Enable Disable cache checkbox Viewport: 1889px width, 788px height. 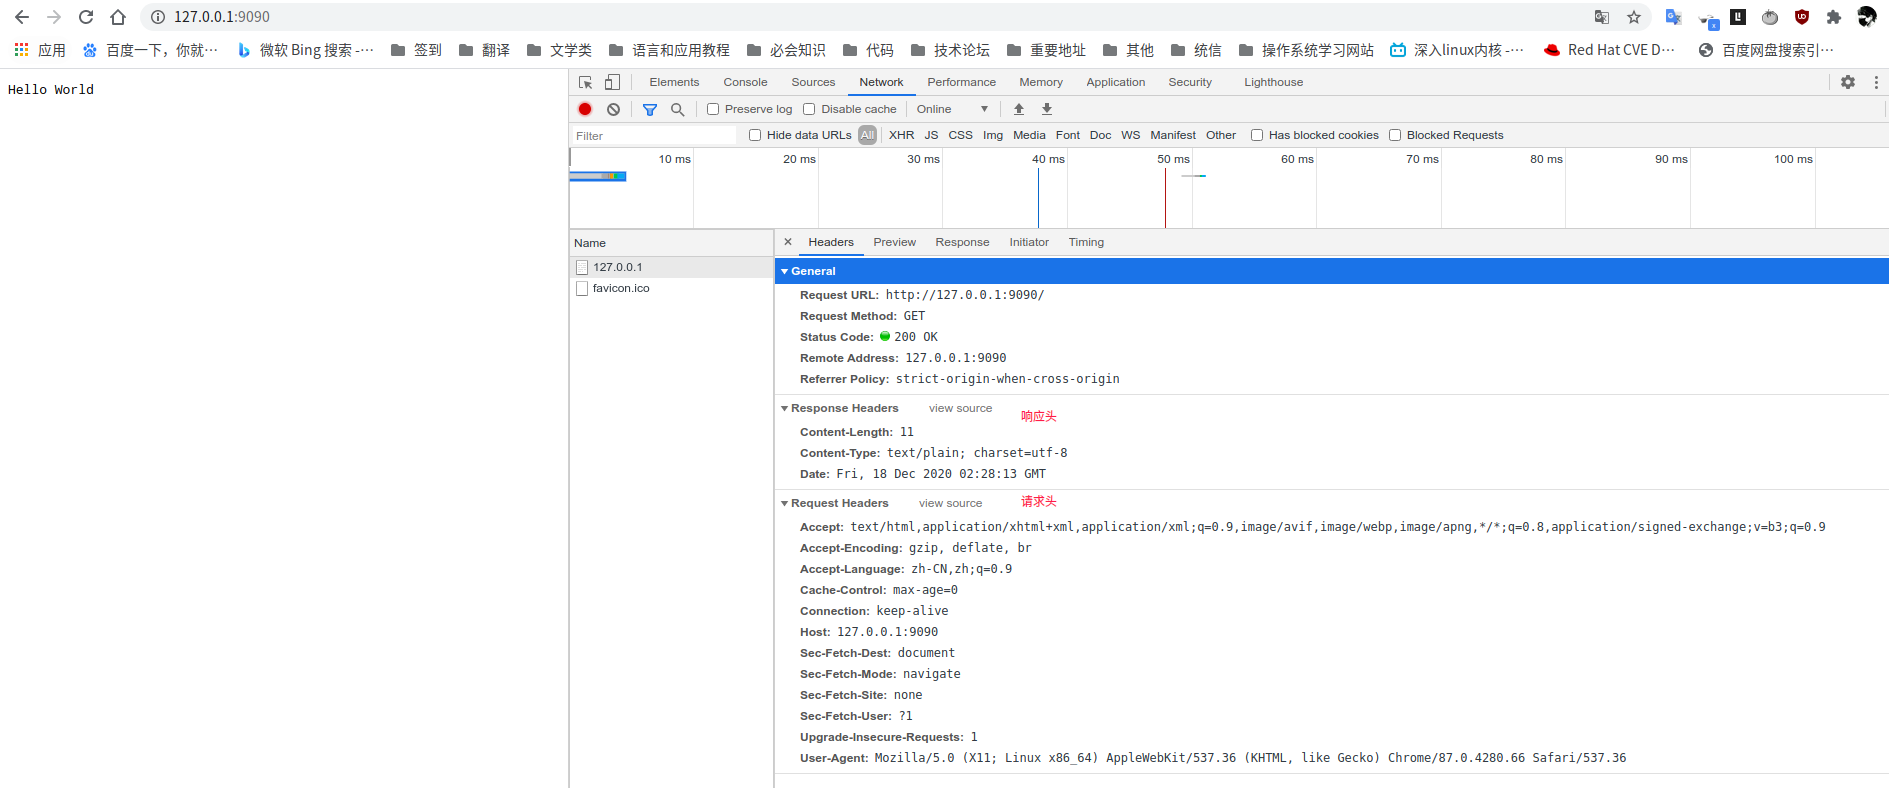pos(809,109)
